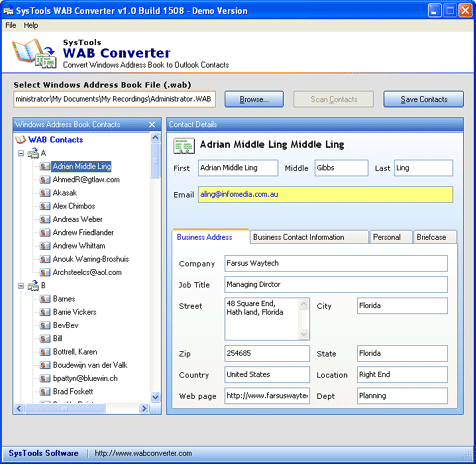Click the Last name field
476x465 pixels.
pos(424,168)
